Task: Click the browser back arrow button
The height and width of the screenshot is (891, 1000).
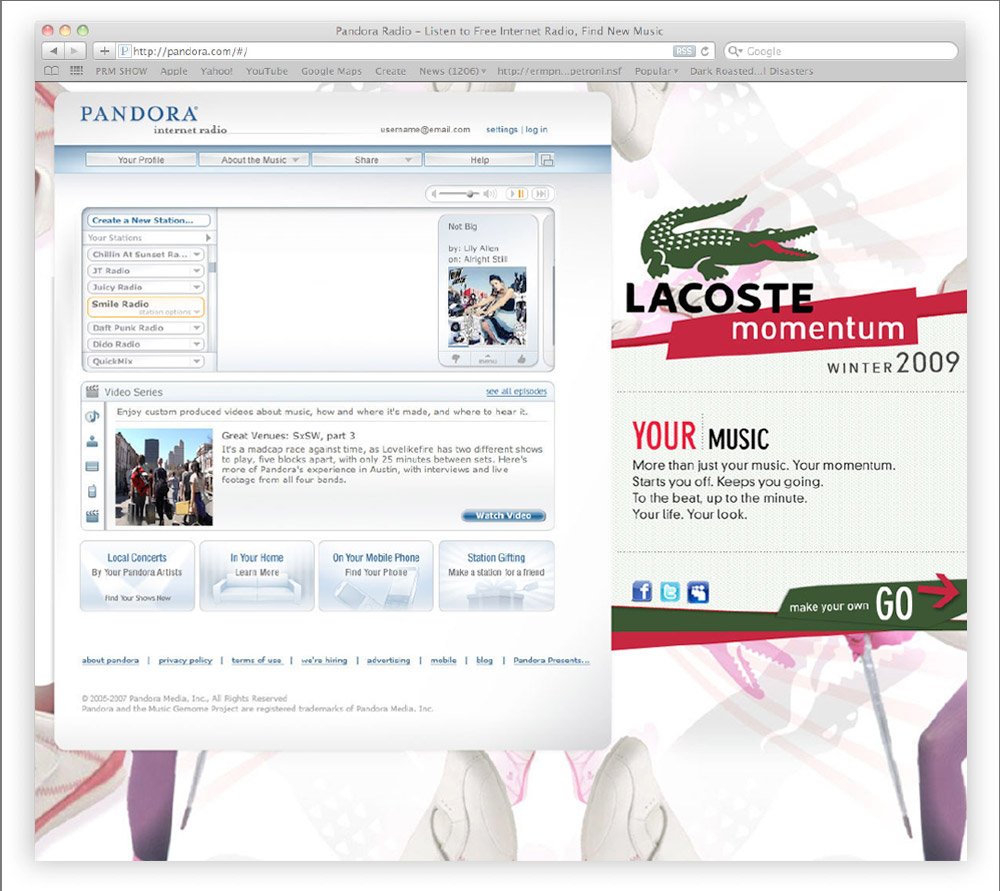Action: (53, 51)
